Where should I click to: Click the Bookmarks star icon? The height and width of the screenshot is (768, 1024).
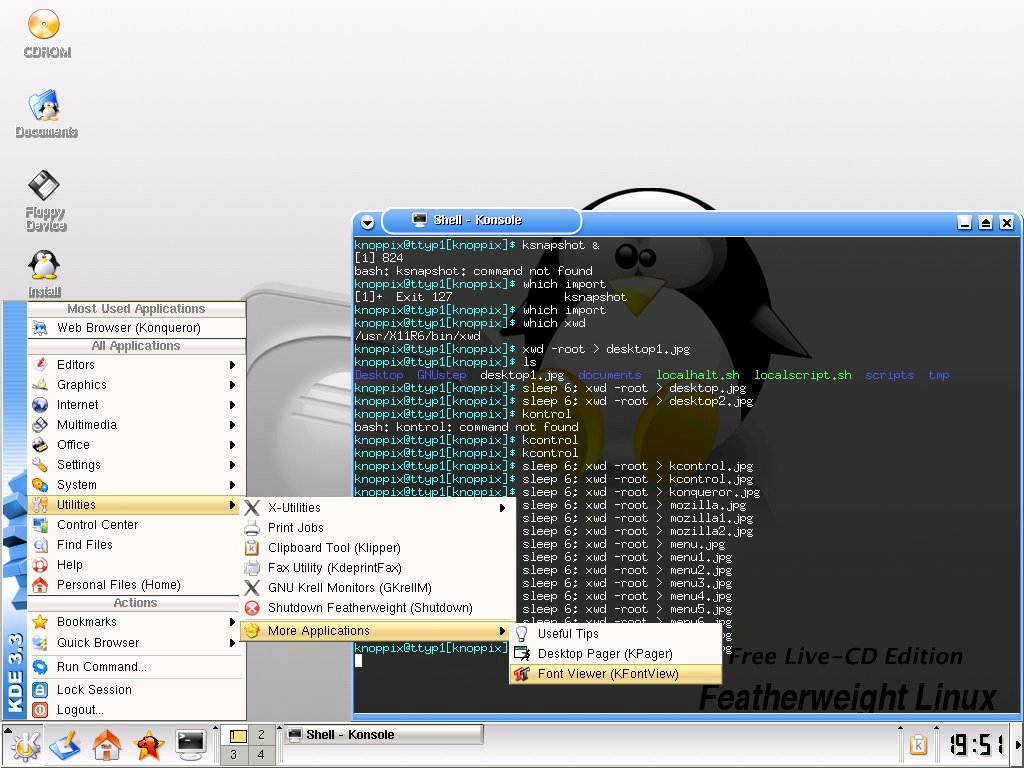coord(40,622)
